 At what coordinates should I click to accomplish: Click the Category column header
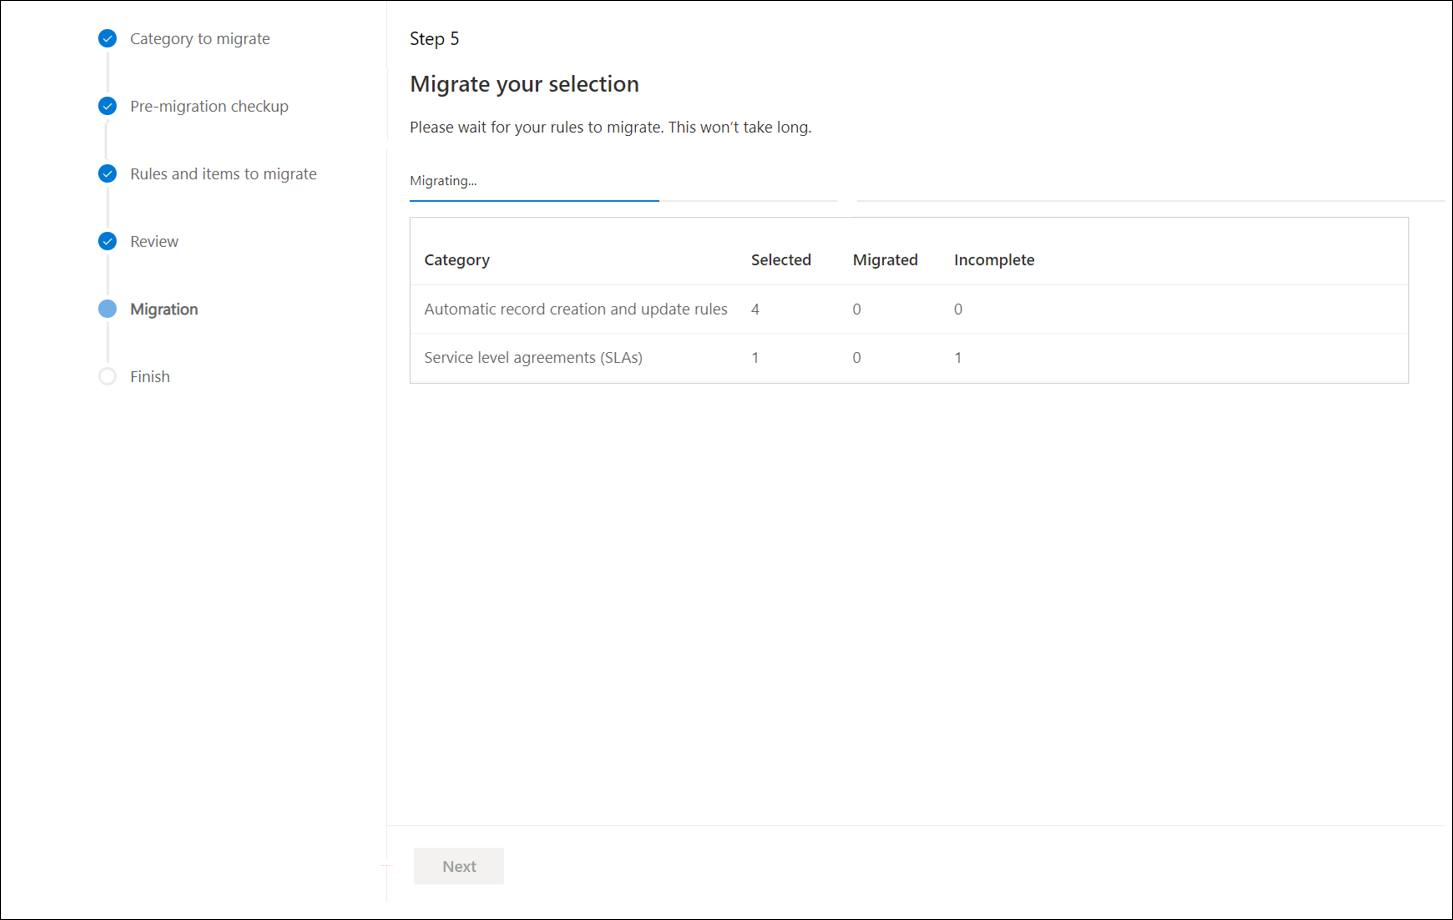click(457, 260)
